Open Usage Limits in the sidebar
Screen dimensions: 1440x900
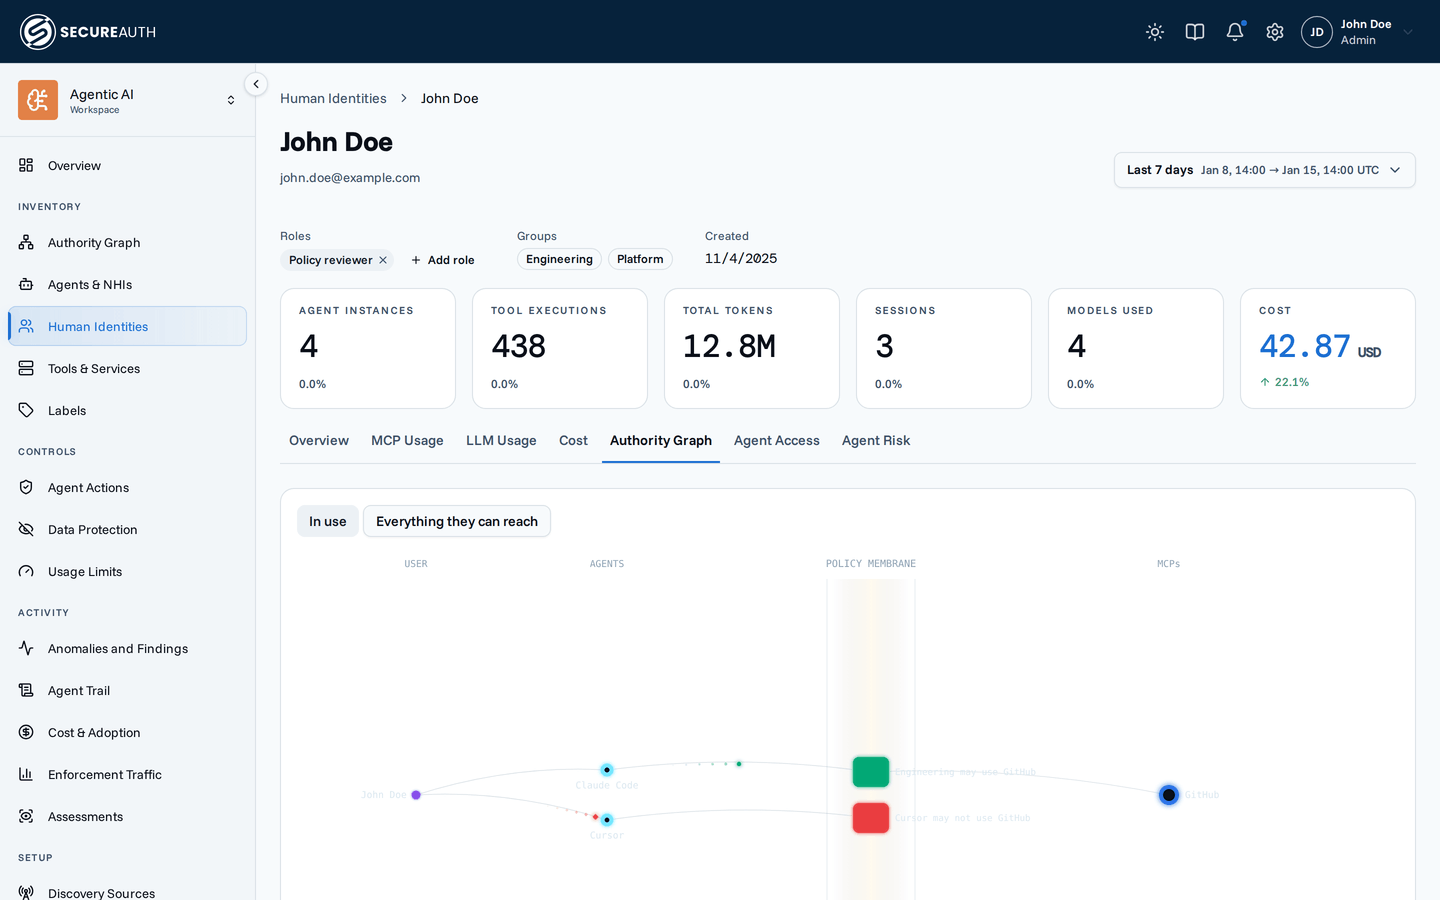(x=127, y=571)
